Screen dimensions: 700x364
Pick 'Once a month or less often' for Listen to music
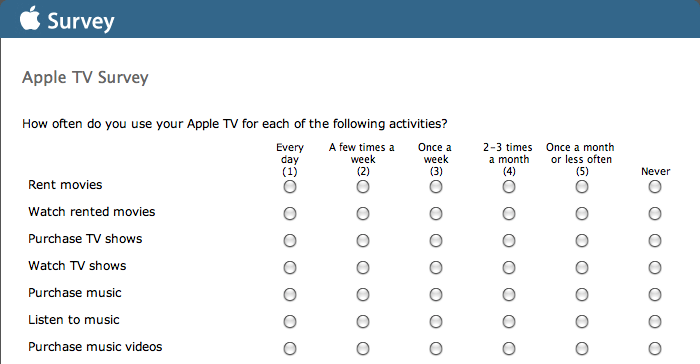pyautogui.click(x=582, y=322)
